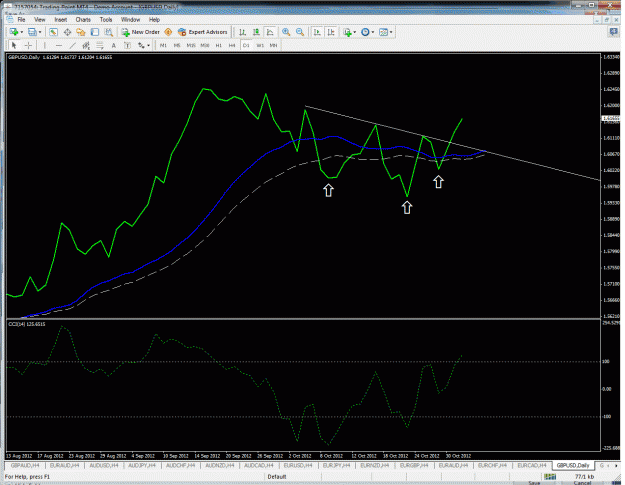Click the CCI(14) indicator label

click(27, 324)
